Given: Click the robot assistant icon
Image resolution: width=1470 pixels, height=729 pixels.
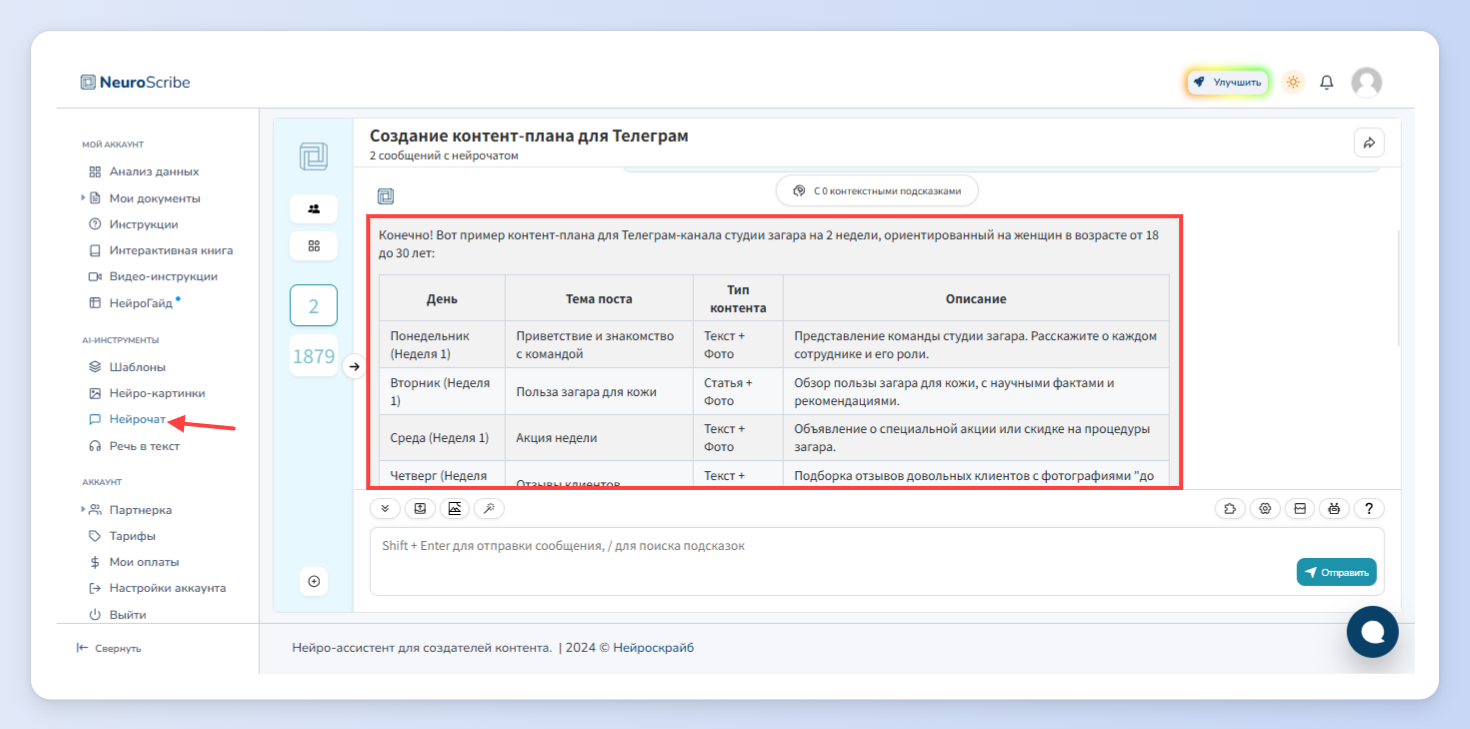Looking at the screenshot, I should pyautogui.click(x=1334, y=509).
